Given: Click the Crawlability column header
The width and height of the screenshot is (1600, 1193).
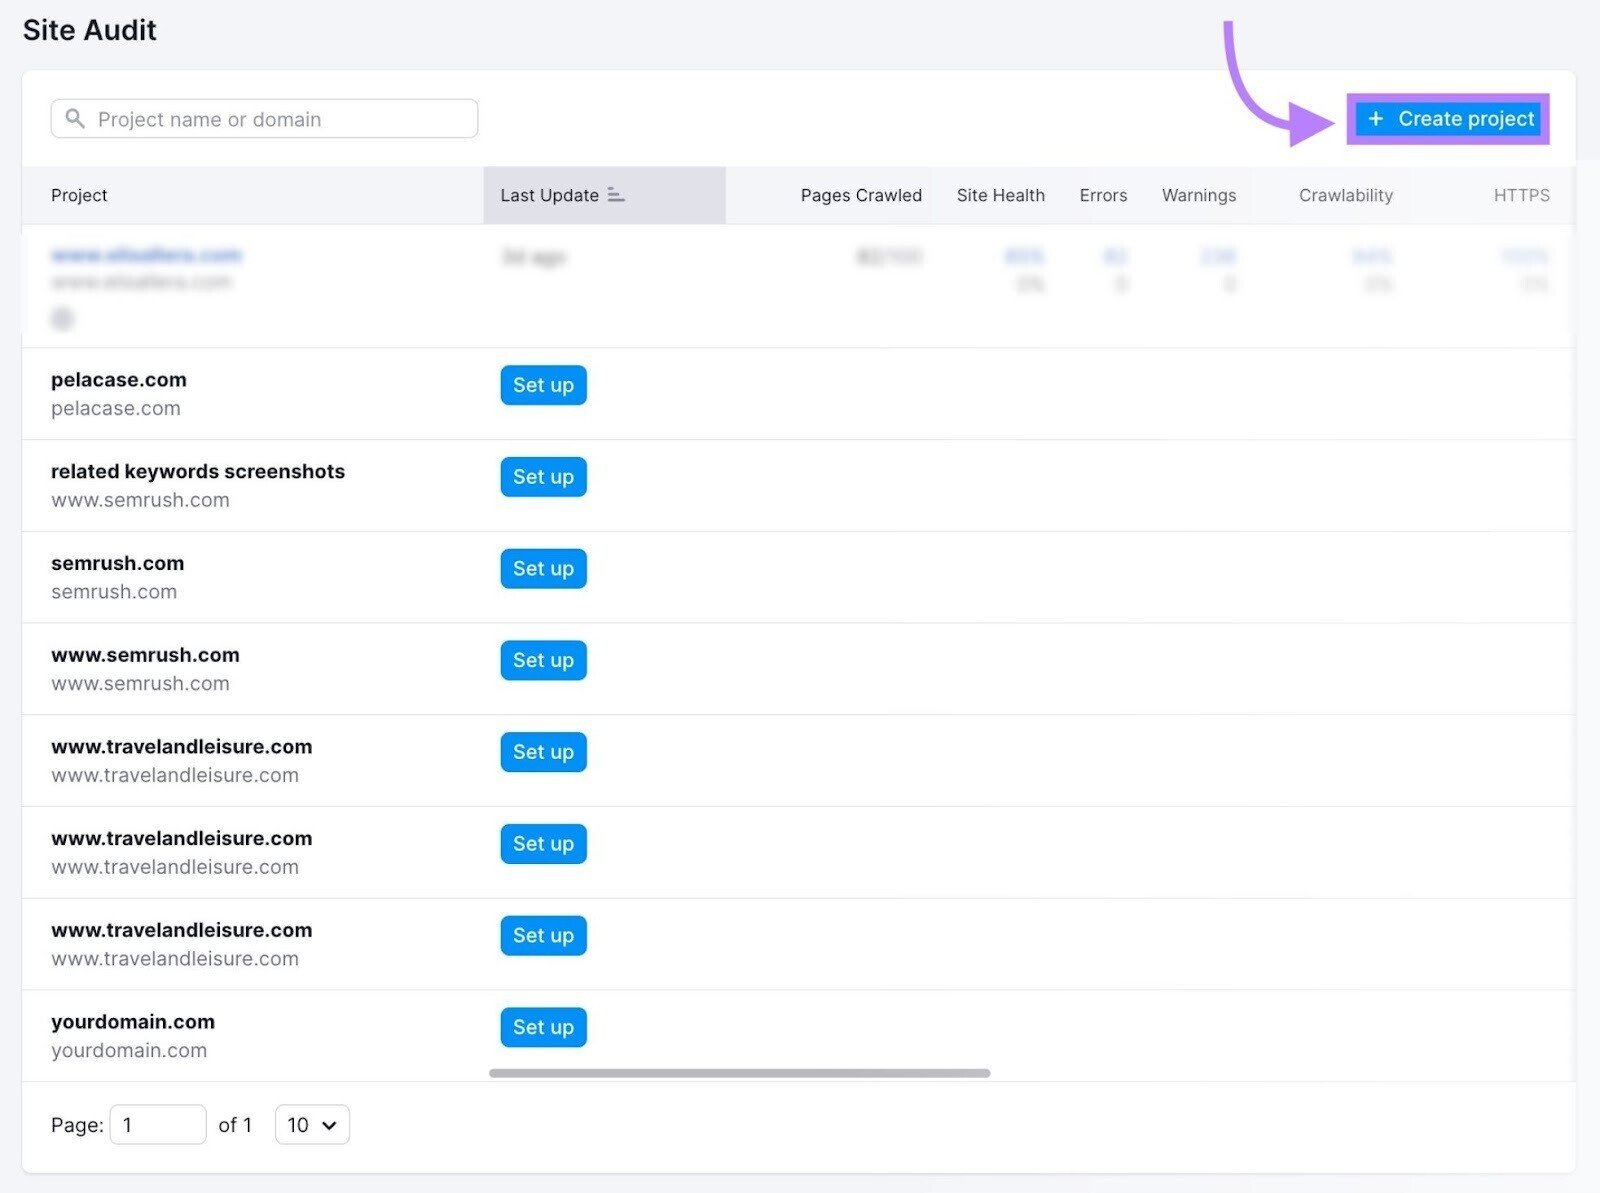Looking at the screenshot, I should point(1345,195).
